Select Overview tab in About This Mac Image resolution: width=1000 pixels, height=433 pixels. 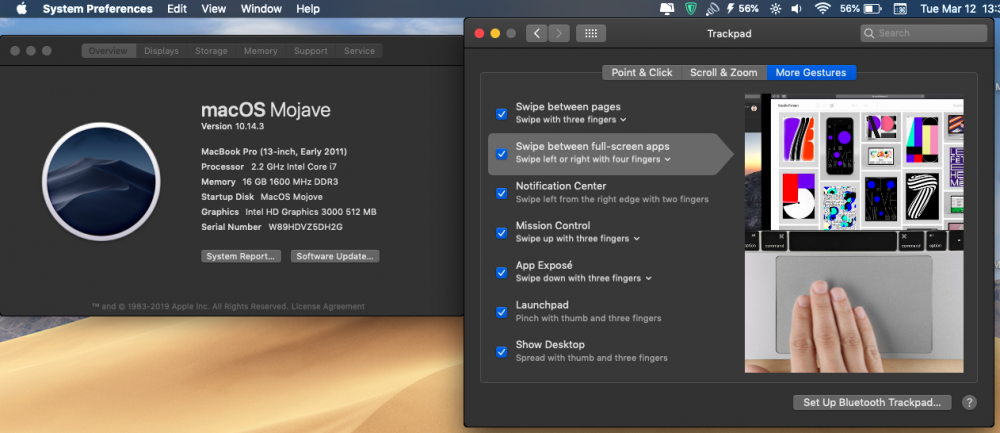(x=108, y=51)
